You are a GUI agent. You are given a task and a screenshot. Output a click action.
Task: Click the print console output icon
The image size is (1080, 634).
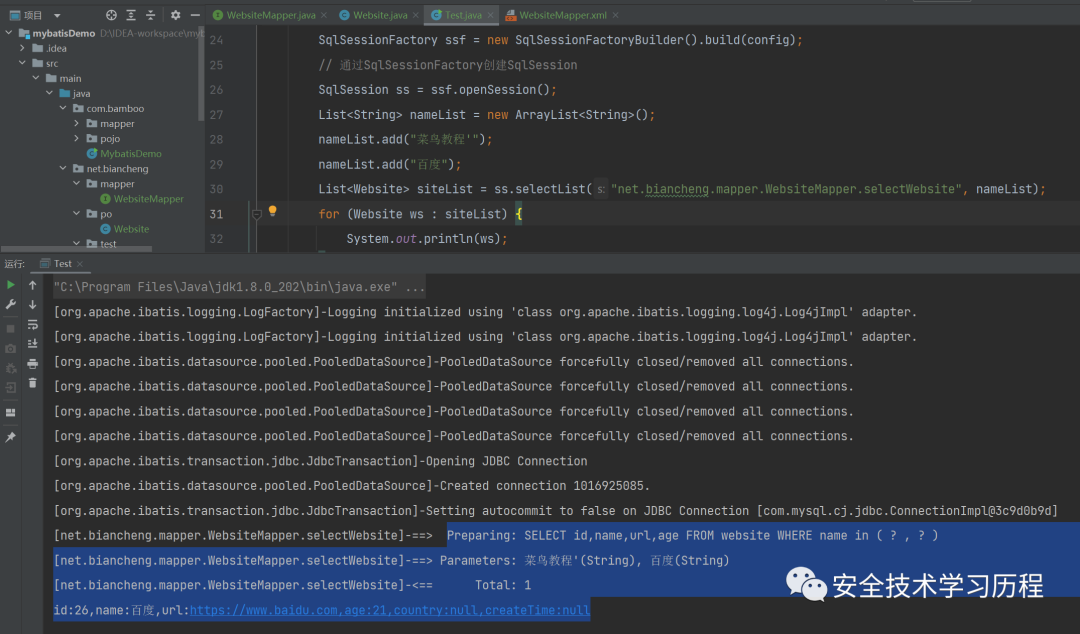tap(32, 363)
